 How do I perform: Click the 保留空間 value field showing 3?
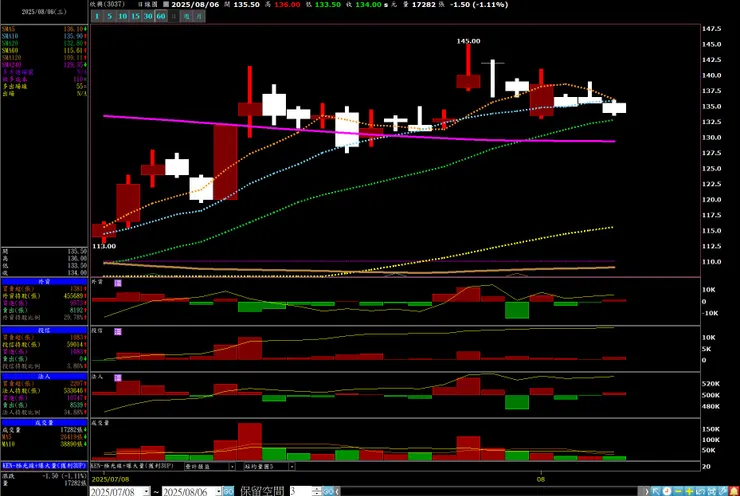tap(301, 491)
